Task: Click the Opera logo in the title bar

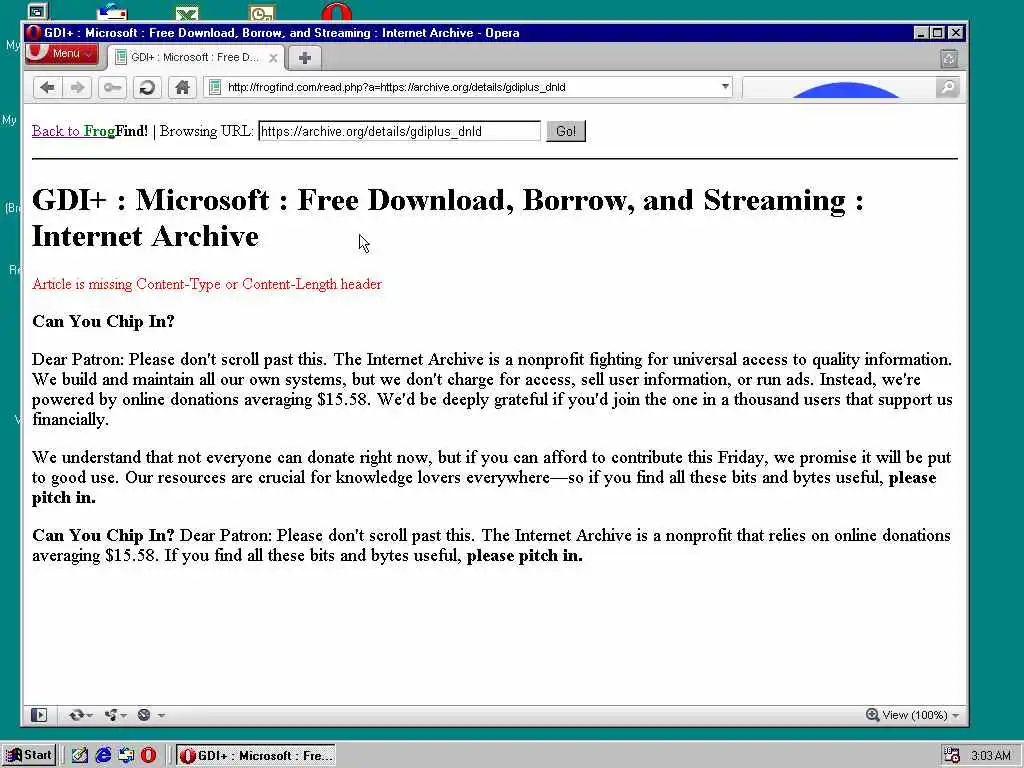Action: 33,33
